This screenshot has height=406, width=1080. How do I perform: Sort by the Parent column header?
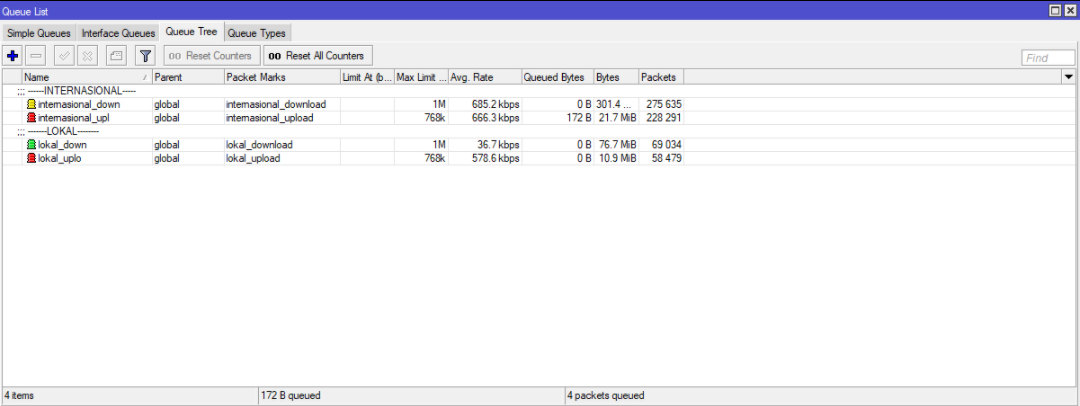(188, 77)
